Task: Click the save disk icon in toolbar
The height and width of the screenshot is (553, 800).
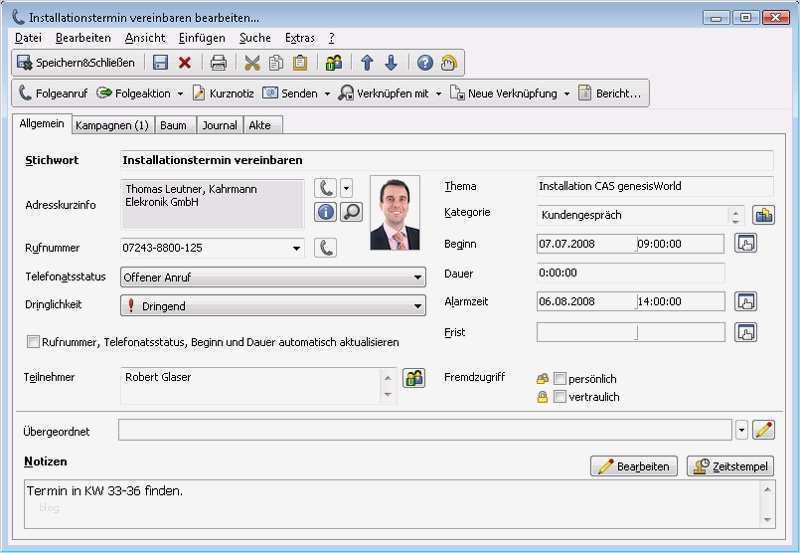Action: (160, 63)
